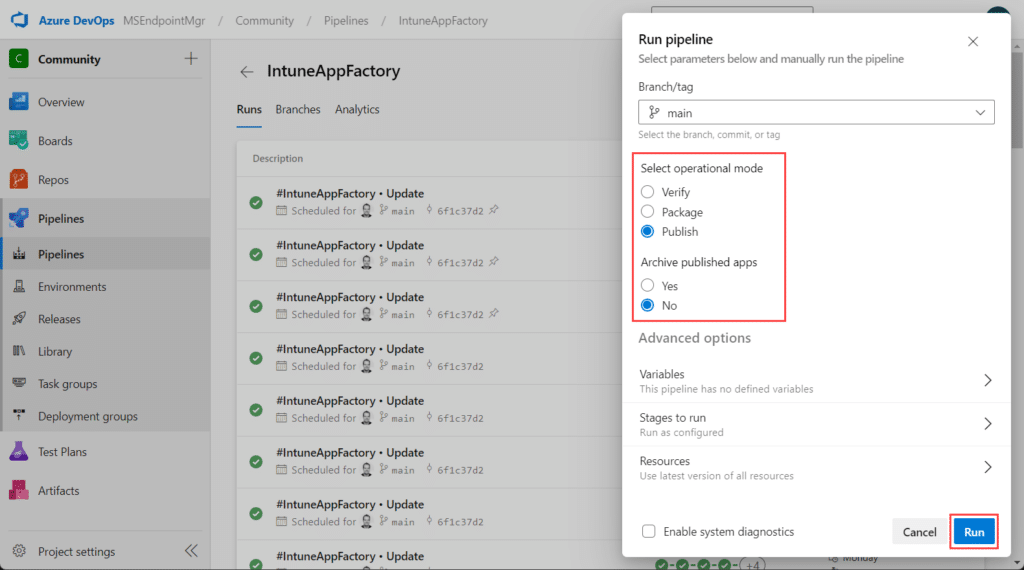Collapse the sidebar with double-chevron icon
Screen dimensions: 1024x570
191,550
